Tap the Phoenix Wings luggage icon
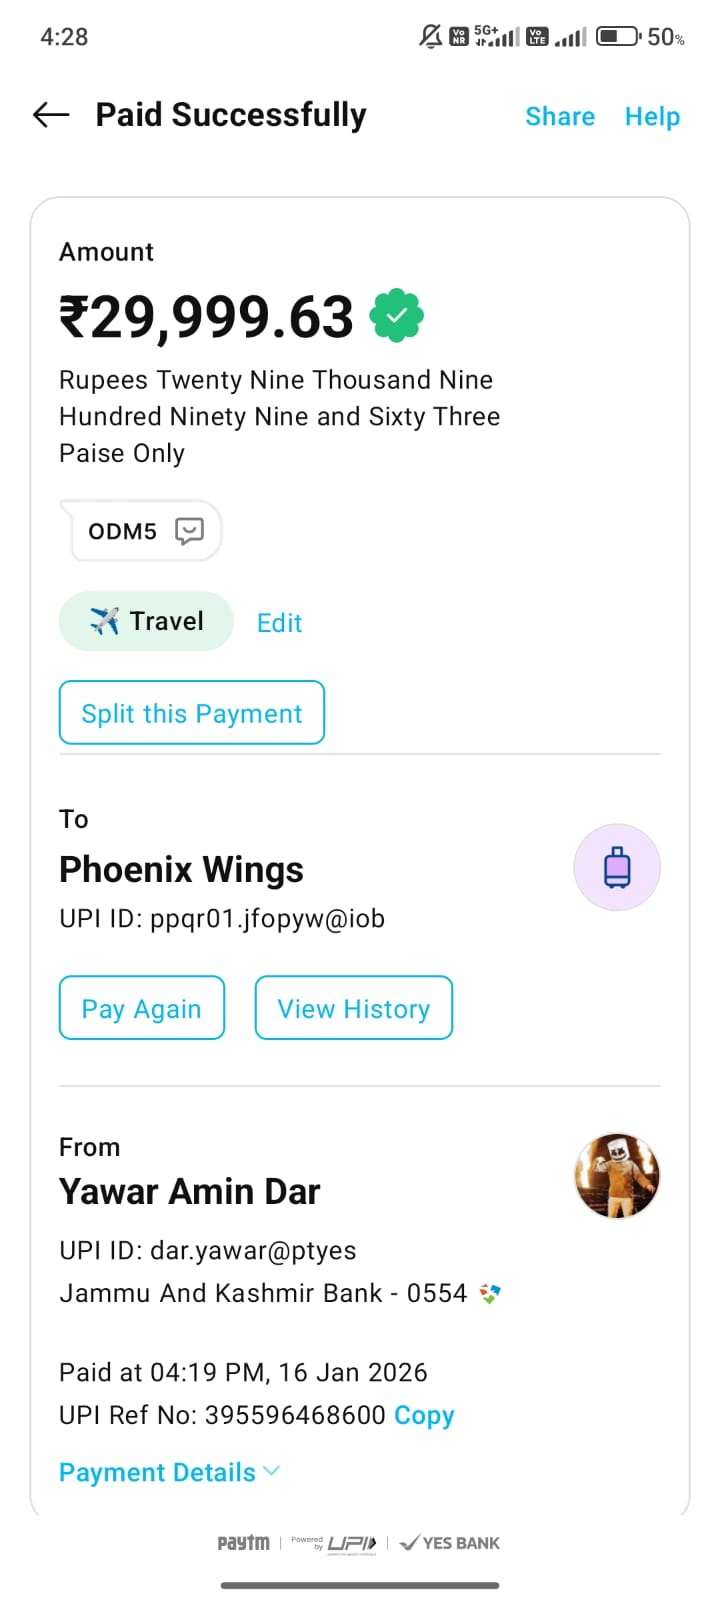Screen dimensions: 720x1600 [617, 867]
